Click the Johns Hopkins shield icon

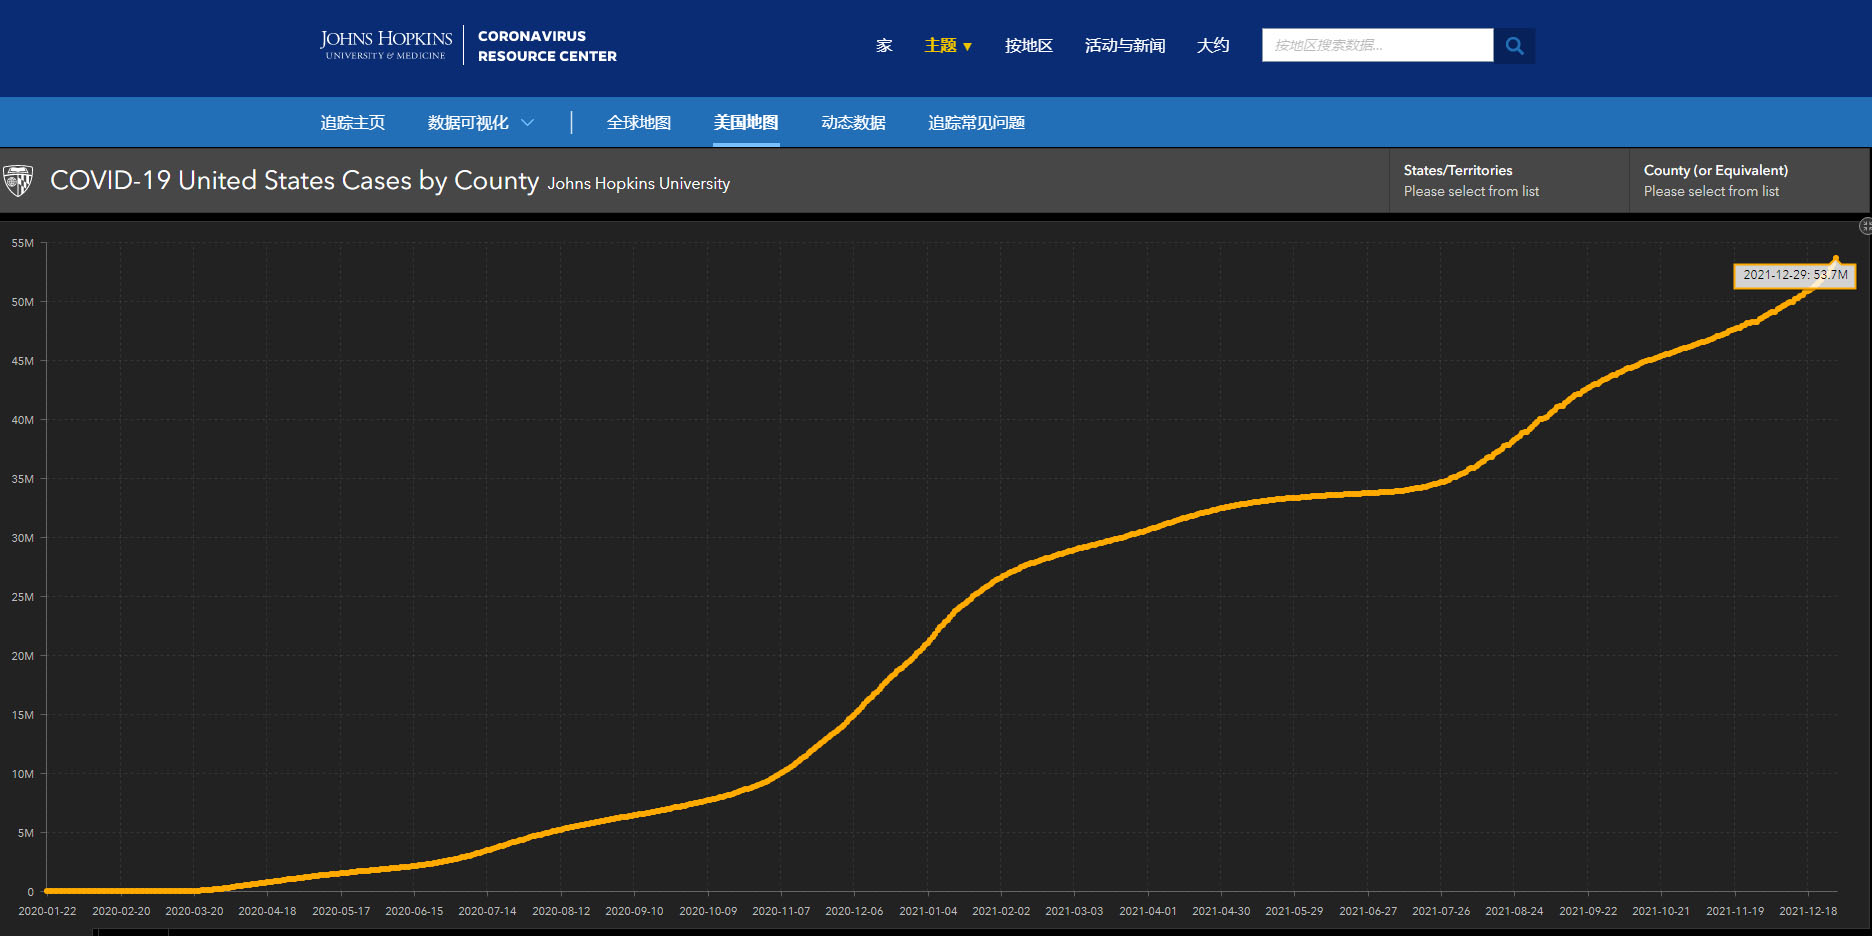pyautogui.click(x=18, y=181)
